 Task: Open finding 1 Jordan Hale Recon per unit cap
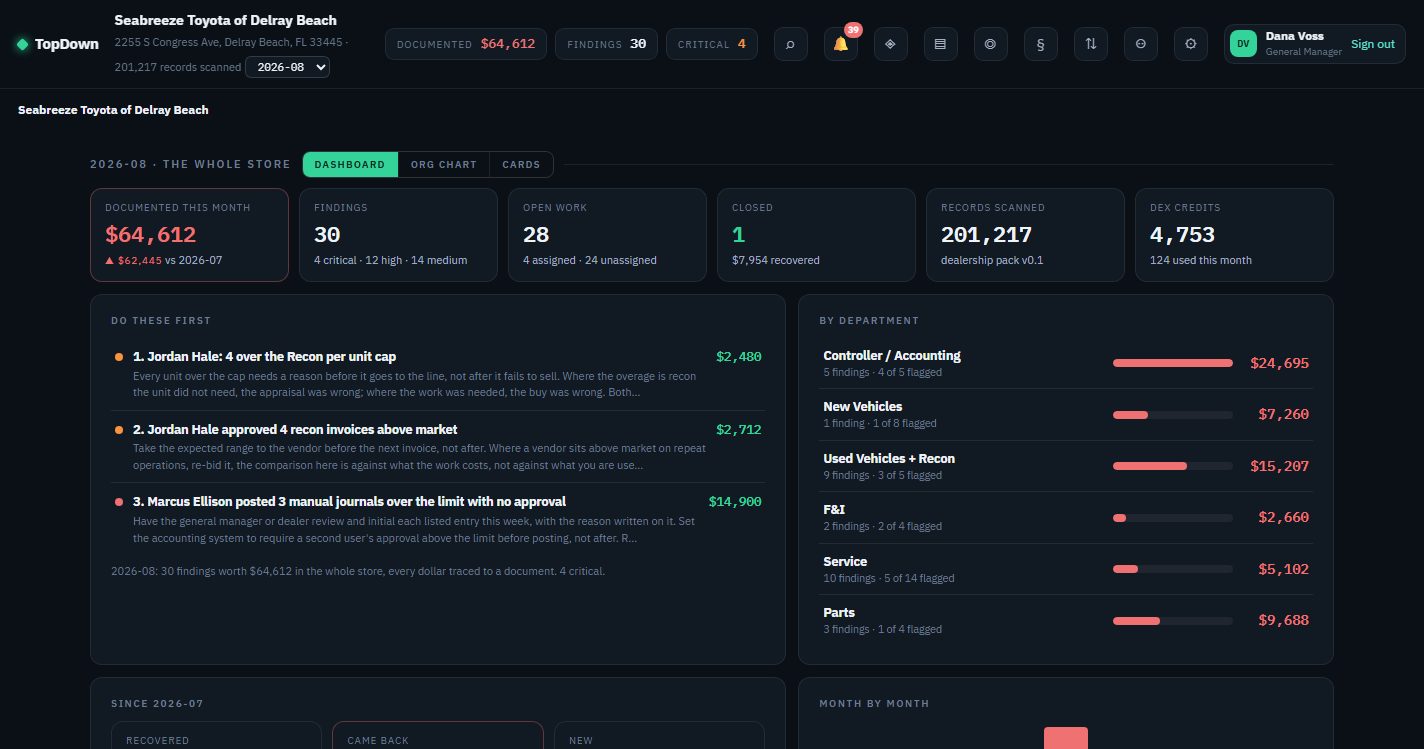(438, 374)
